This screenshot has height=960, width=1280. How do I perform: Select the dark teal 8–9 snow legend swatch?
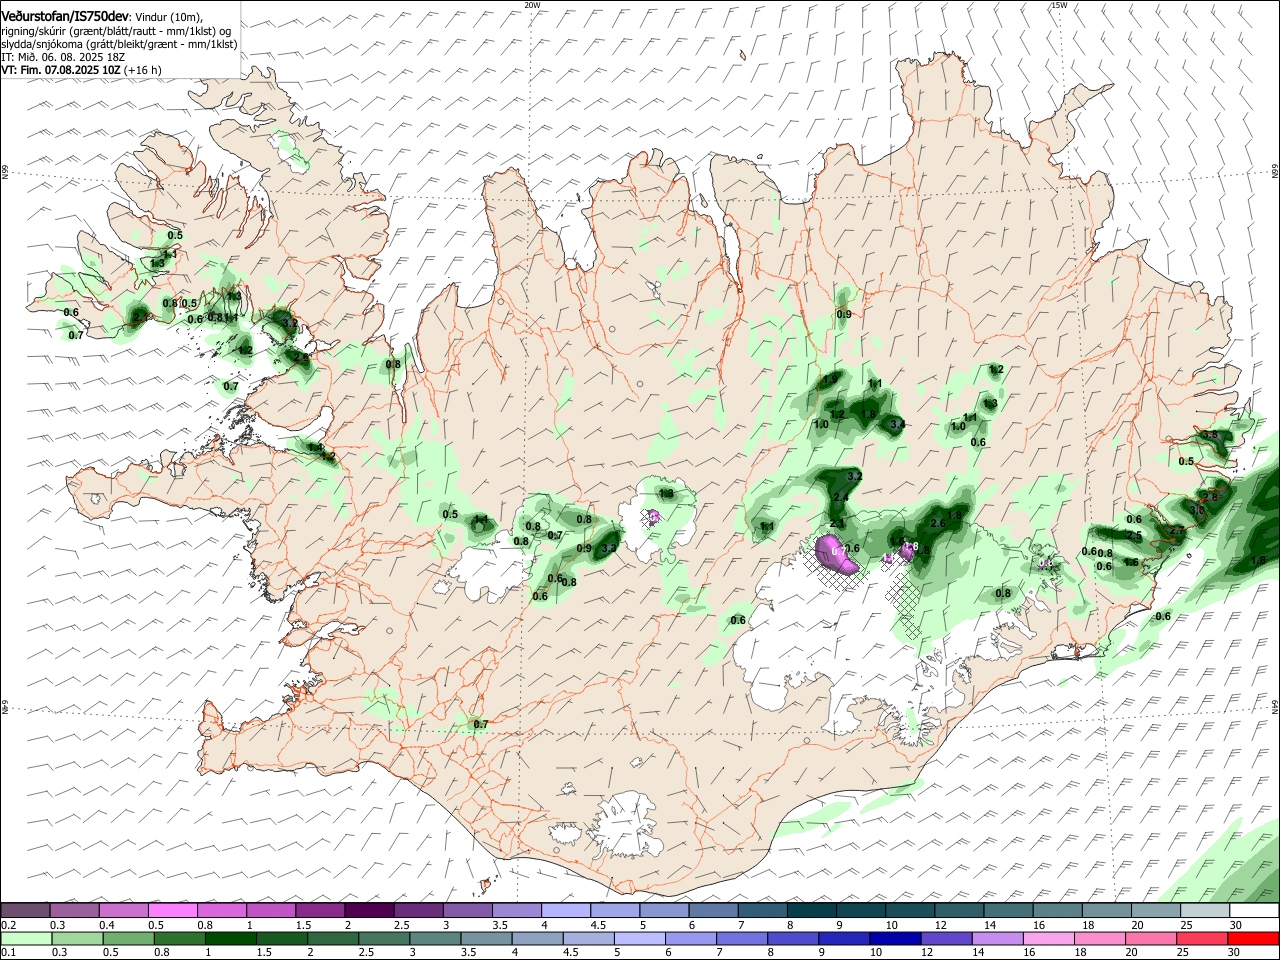(812, 910)
